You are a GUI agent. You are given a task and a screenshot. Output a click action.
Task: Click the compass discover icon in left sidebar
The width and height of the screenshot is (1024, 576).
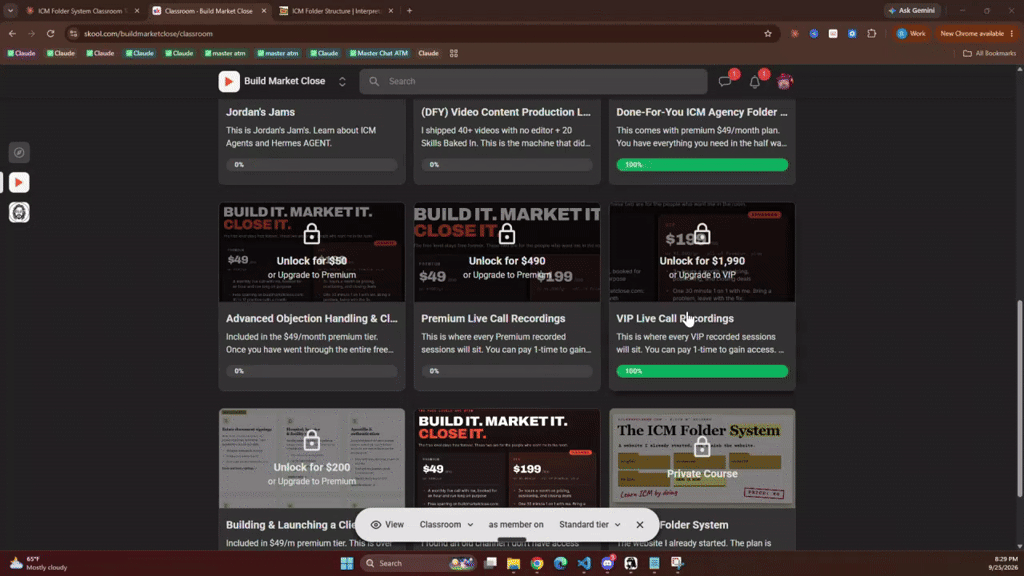tap(19, 153)
